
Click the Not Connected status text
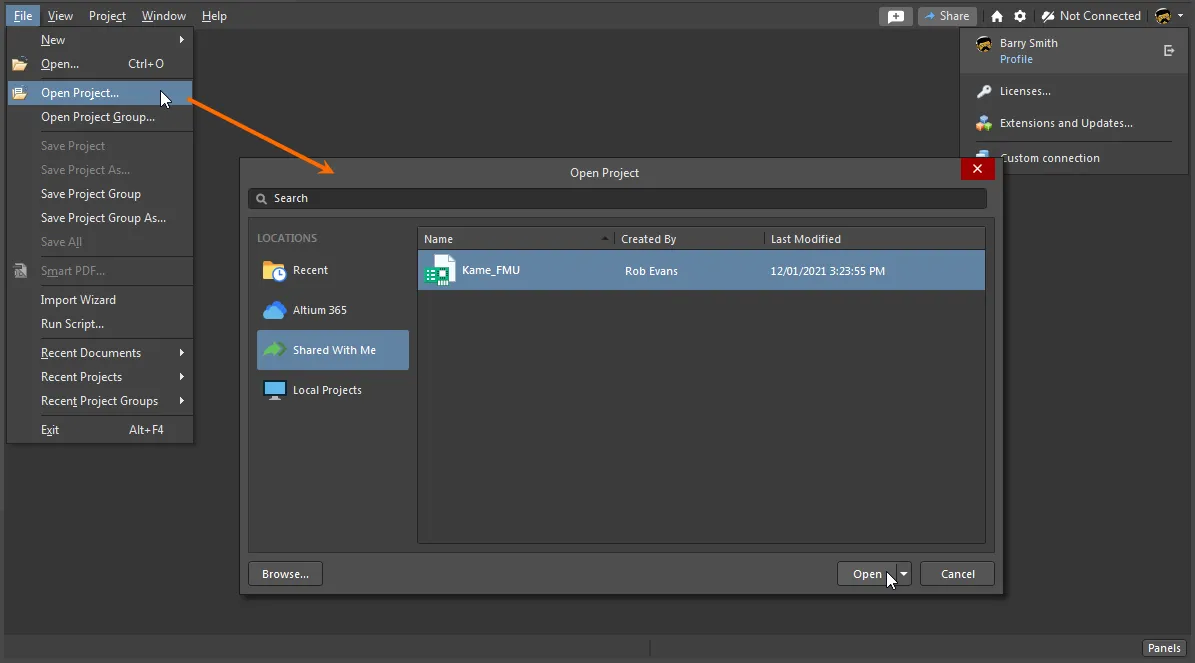click(1100, 16)
